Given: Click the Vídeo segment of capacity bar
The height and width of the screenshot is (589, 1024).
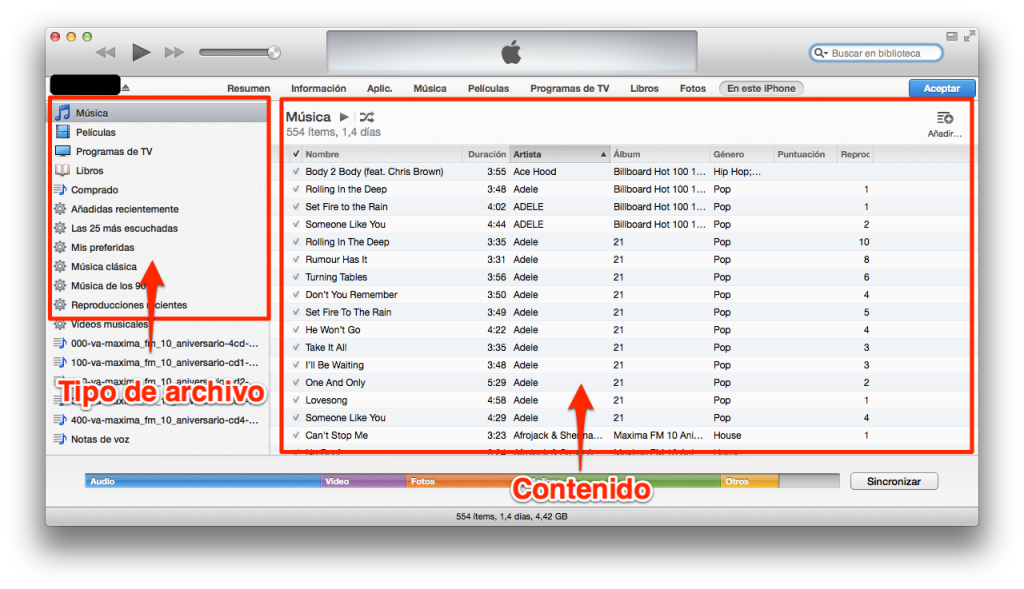Looking at the screenshot, I should [363, 481].
